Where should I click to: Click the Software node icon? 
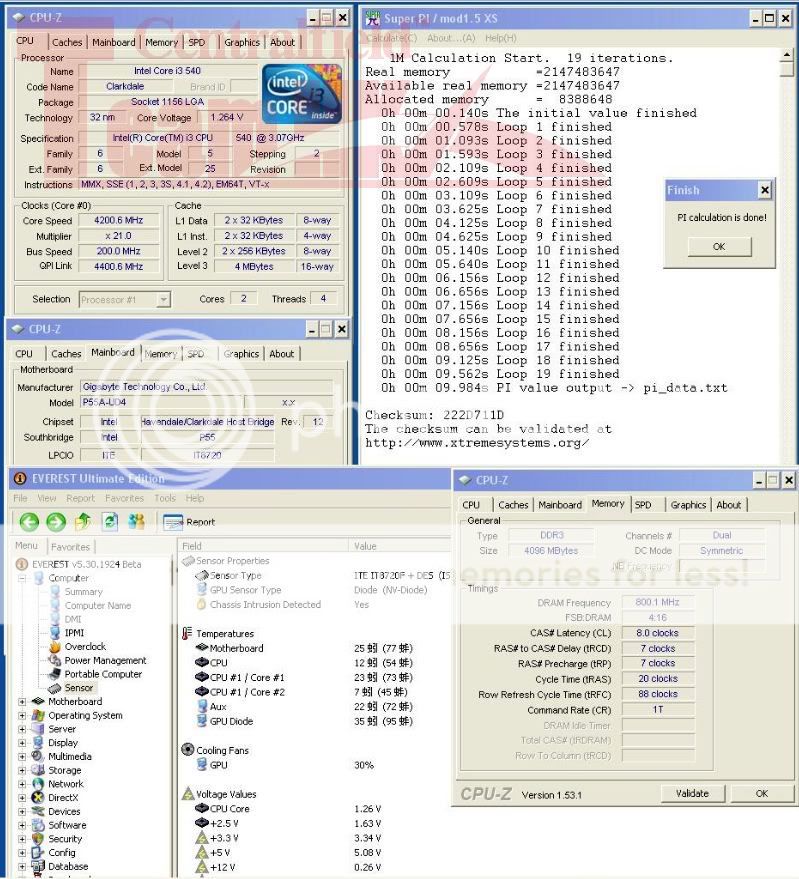[x=38, y=825]
